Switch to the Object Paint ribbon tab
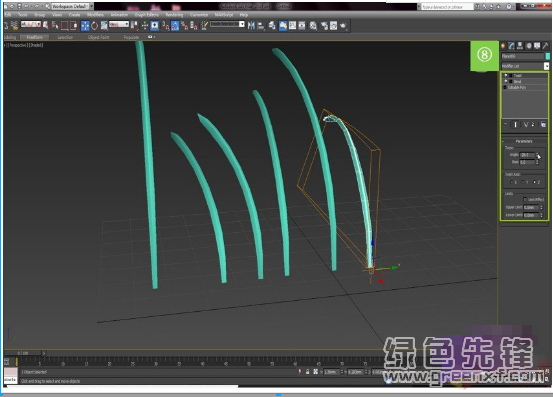The width and height of the screenshot is (553, 397). click(x=98, y=37)
